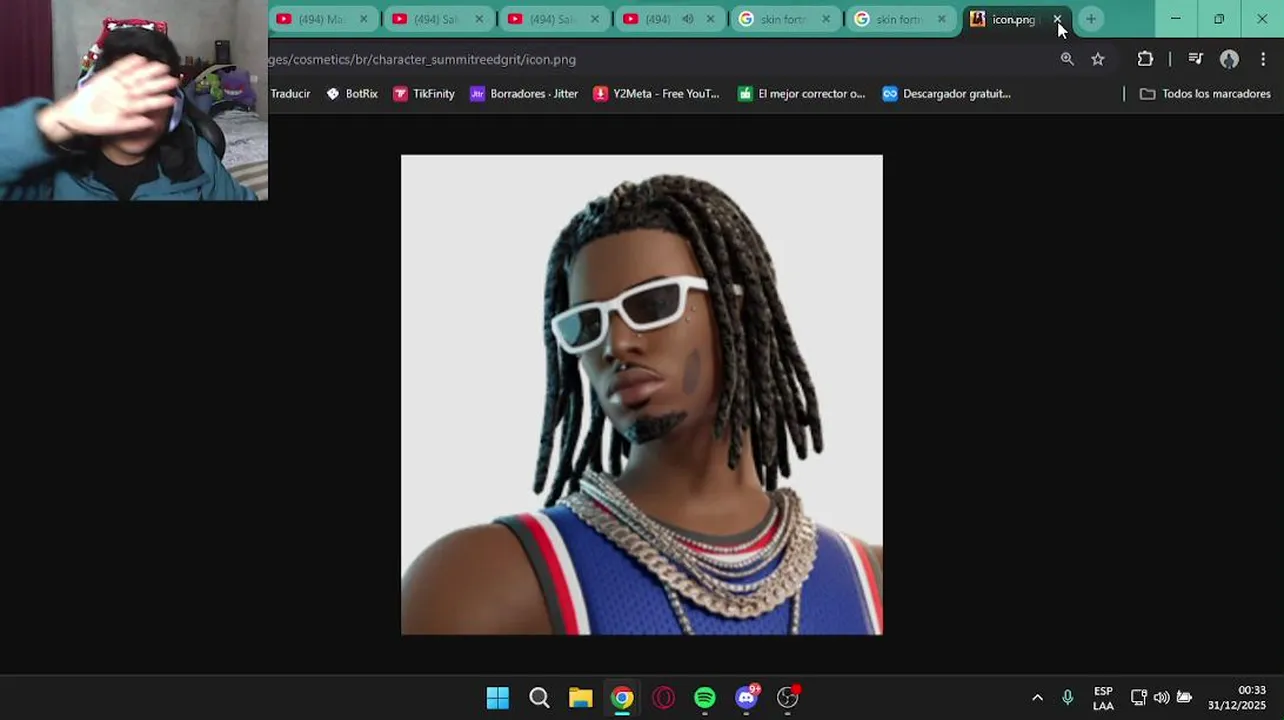Viewport: 1284px width, 720px height.
Task: Minimize the Chrome window
Action: tap(1176, 19)
